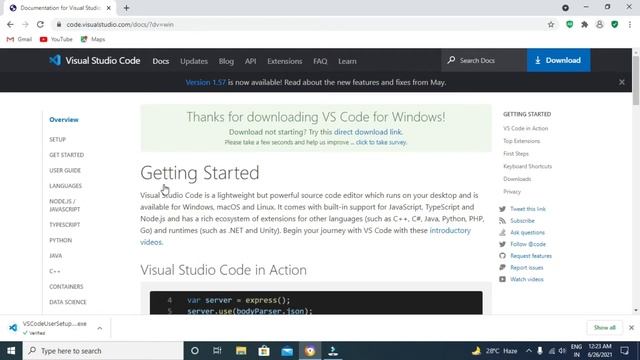Open new browser tab

pos(126,8)
